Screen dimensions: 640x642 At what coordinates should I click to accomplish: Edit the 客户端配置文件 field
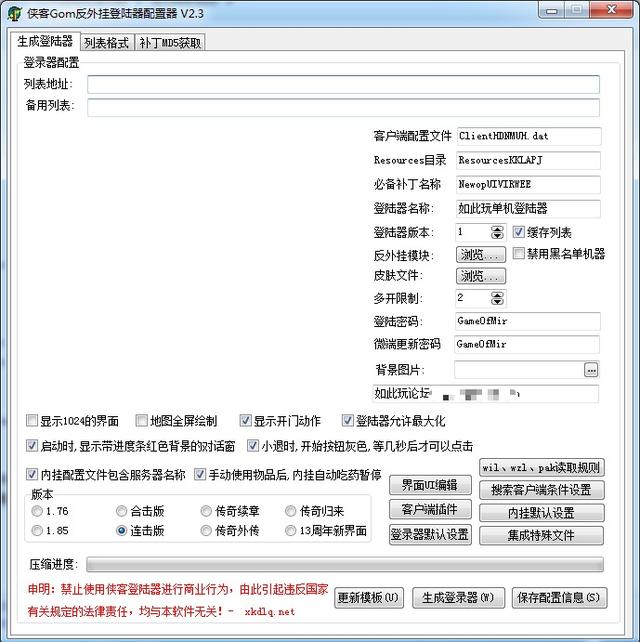529,136
